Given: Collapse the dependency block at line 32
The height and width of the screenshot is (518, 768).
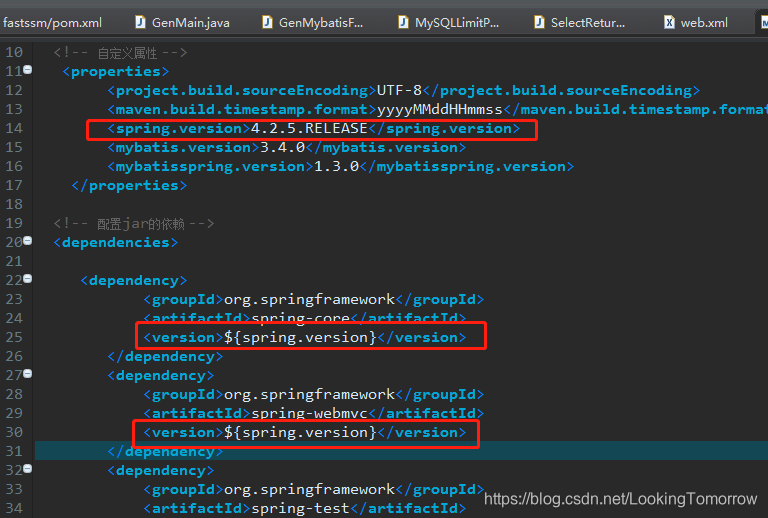Looking at the screenshot, I should (x=28, y=469).
